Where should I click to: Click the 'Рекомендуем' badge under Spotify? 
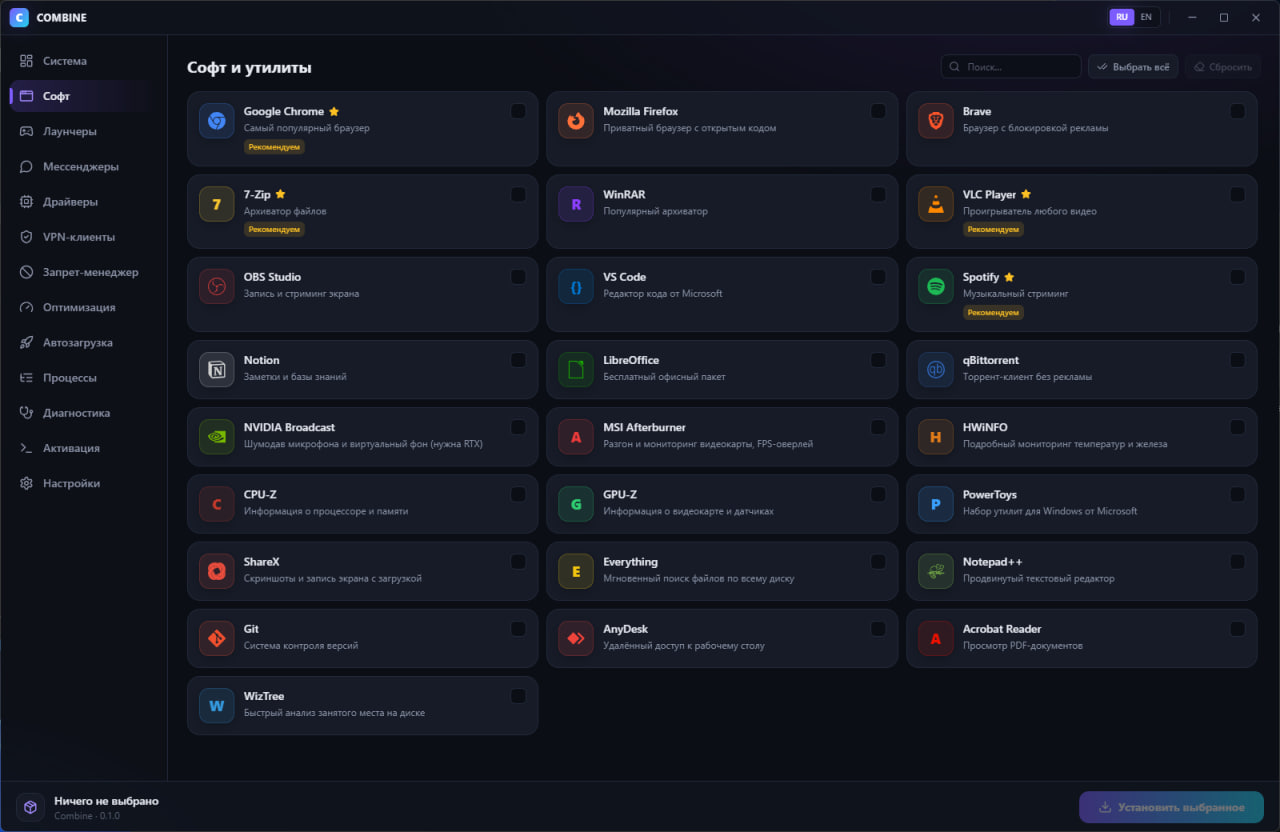[x=993, y=313]
